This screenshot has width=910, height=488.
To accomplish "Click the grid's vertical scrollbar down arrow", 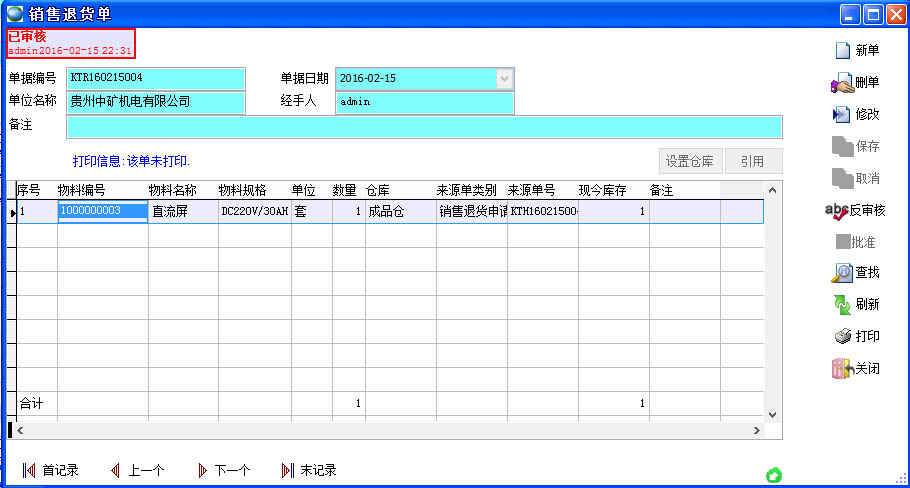I will [771, 414].
